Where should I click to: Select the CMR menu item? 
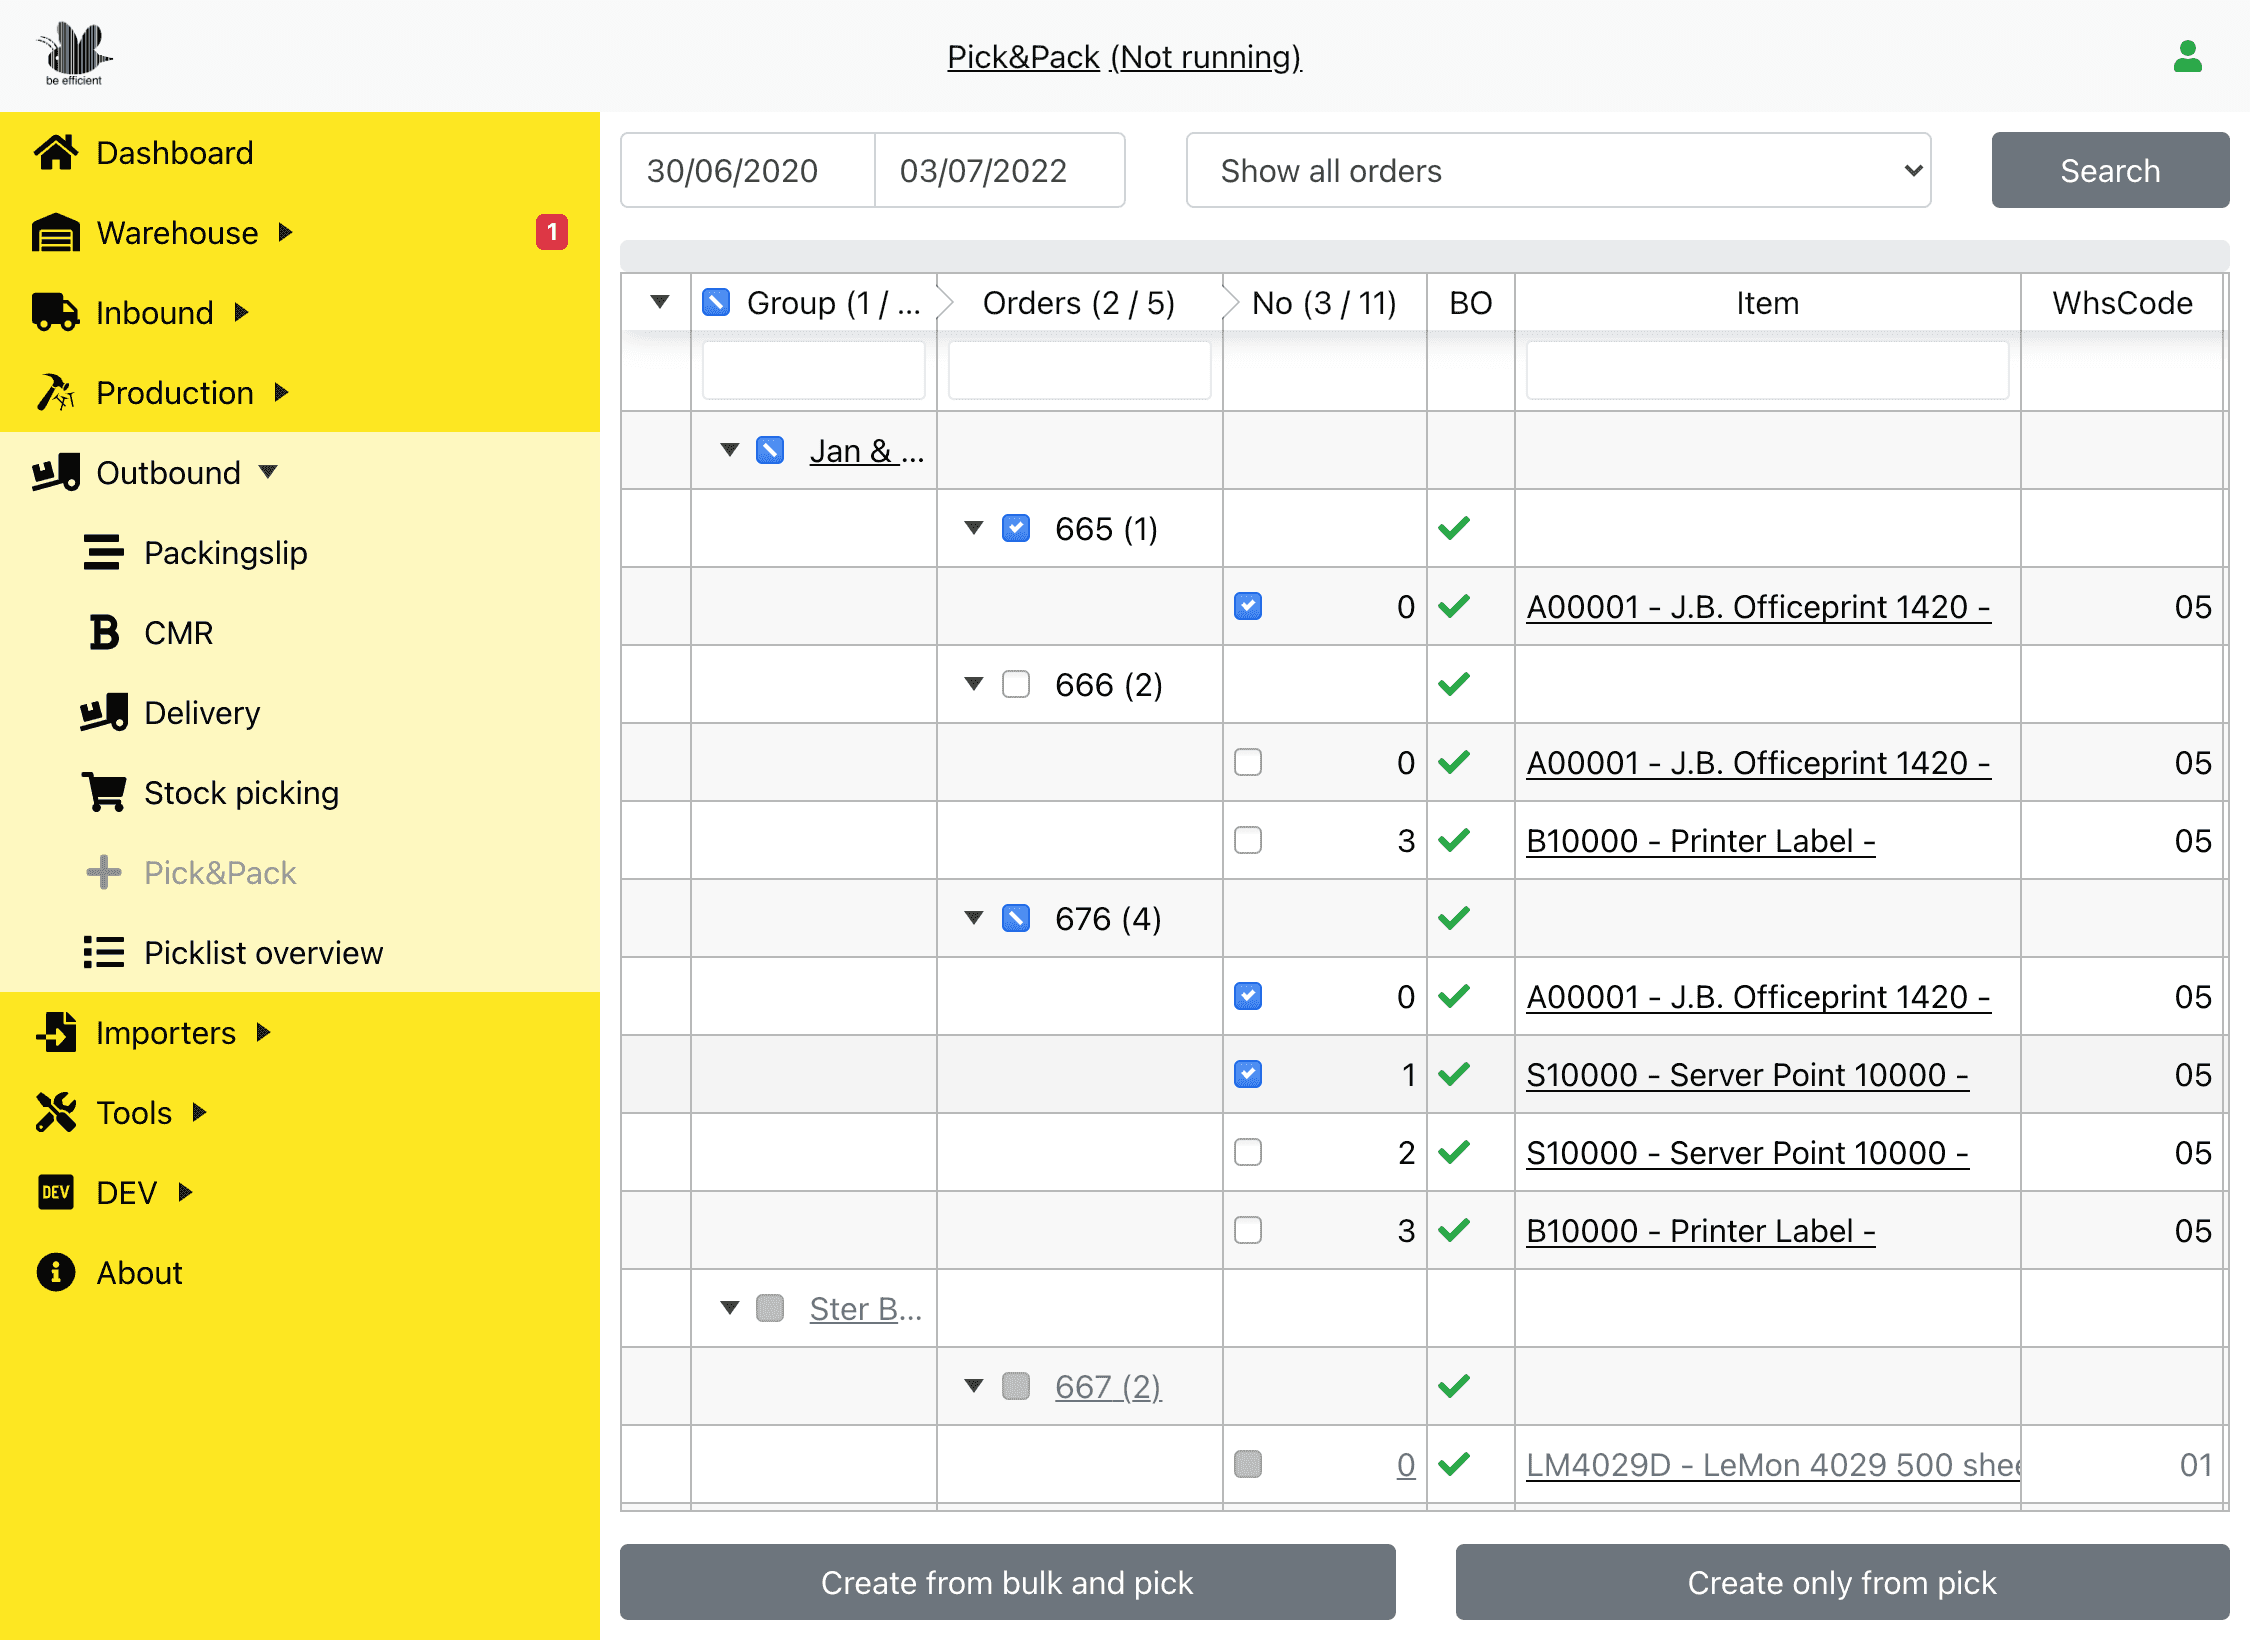pos(182,632)
